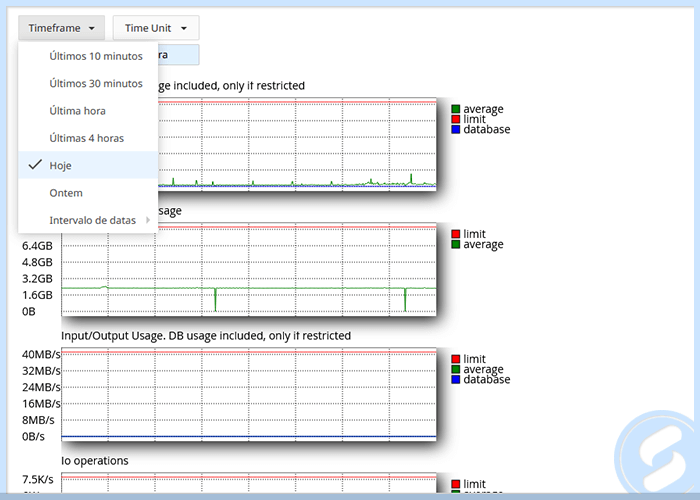Select Últimos 30 minutos timeframe
The height and width of the screenshot is (500, 700).
pyautogui.click(x=88, y=83)
